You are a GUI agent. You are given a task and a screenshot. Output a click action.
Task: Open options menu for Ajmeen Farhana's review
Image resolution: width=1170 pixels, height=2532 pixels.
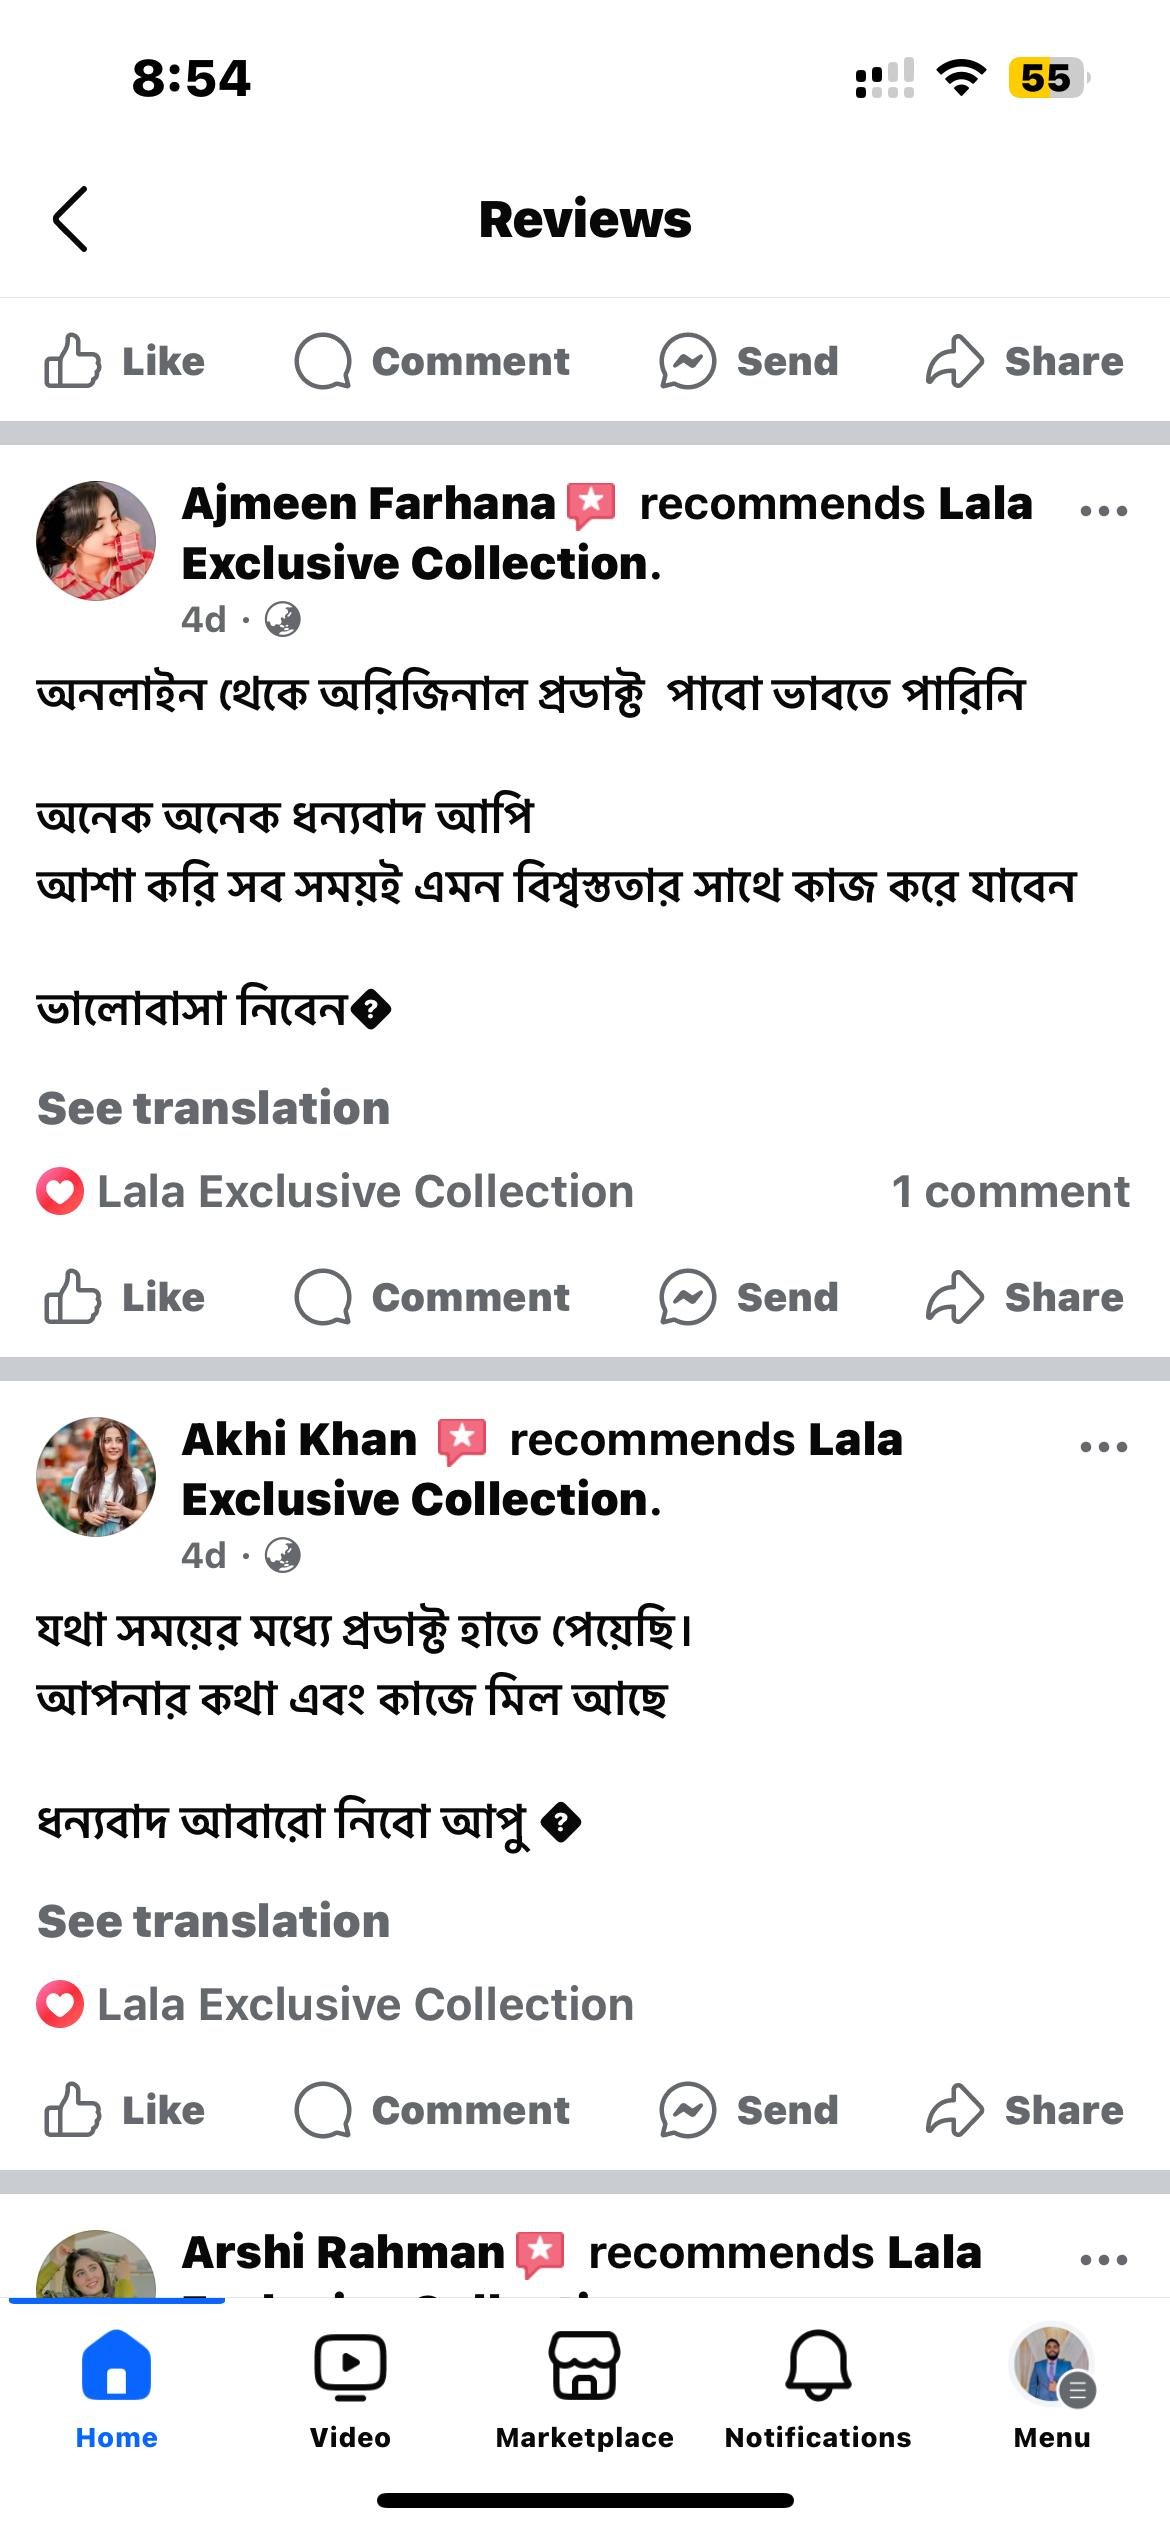pos(1104,511)
